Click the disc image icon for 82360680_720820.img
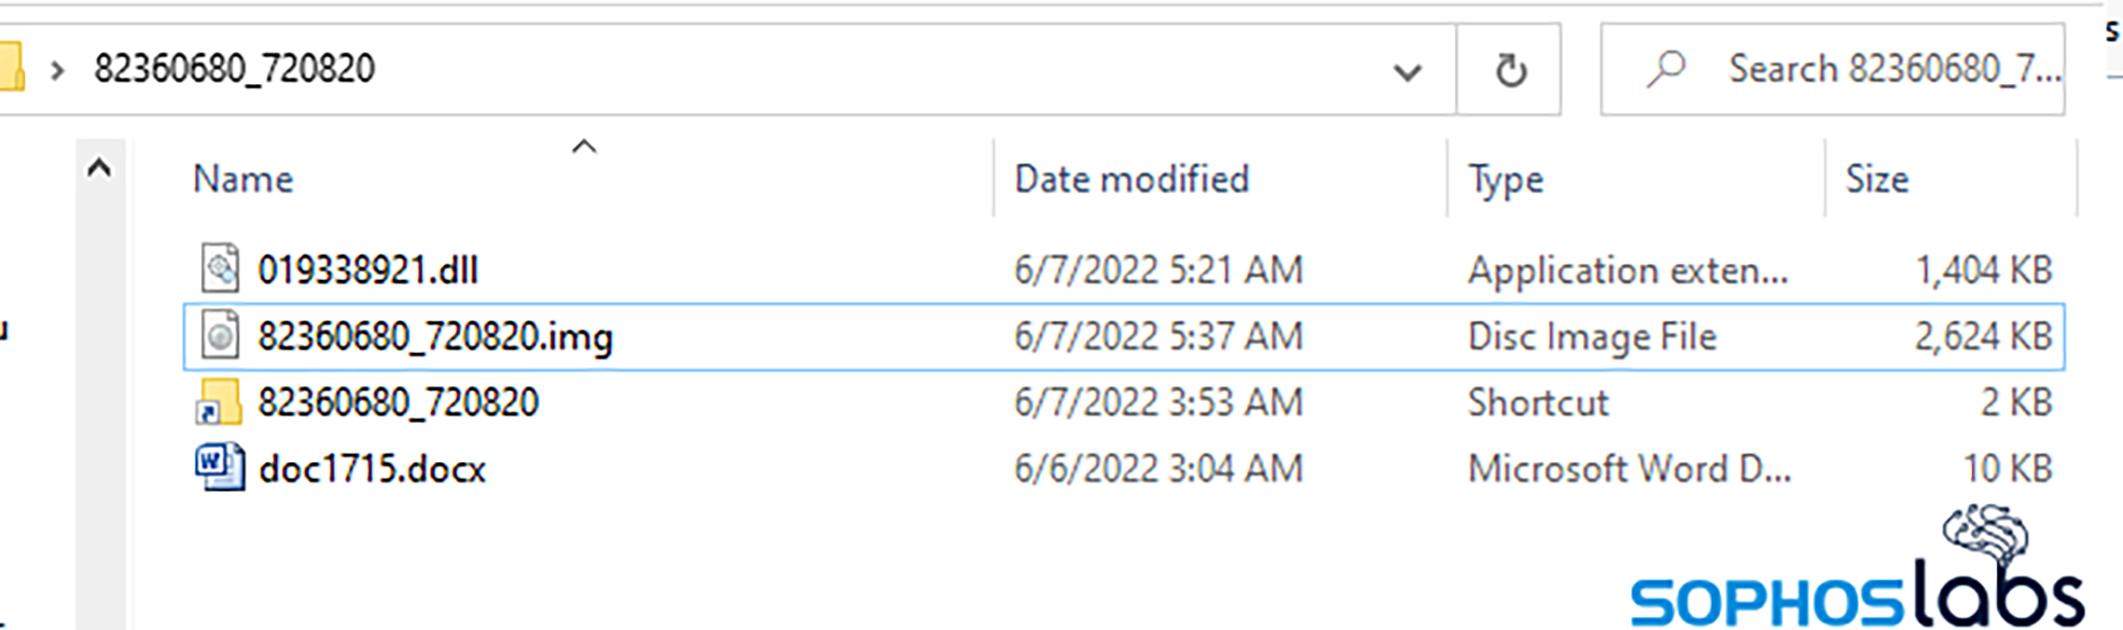The height and width of the screenshot is (630, 2123). [x=220, y=336]
